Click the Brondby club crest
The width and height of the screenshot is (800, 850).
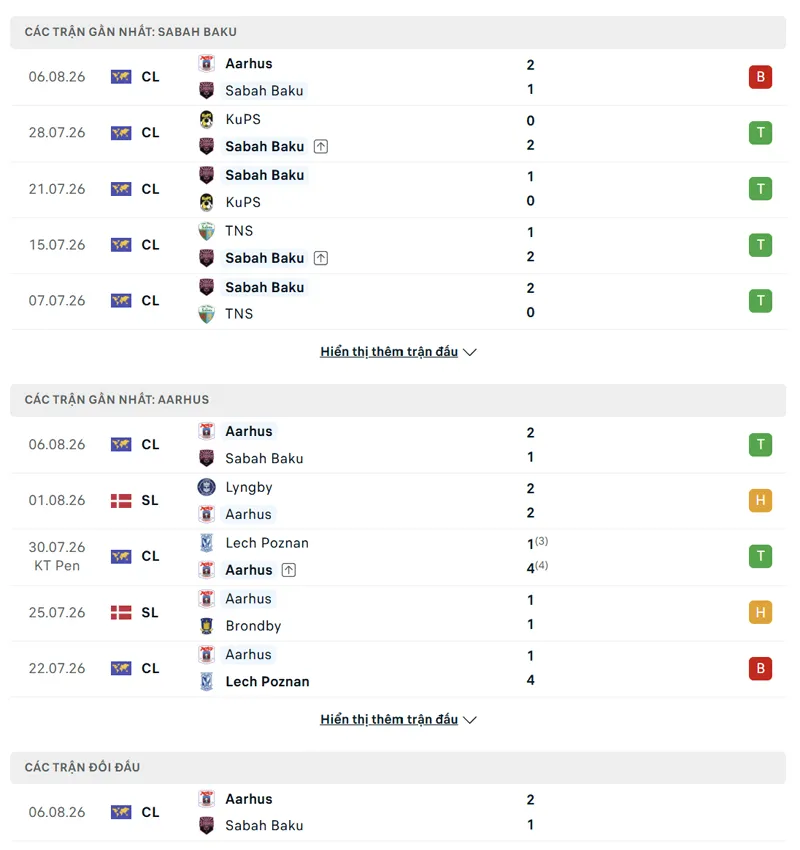[206, 626]
